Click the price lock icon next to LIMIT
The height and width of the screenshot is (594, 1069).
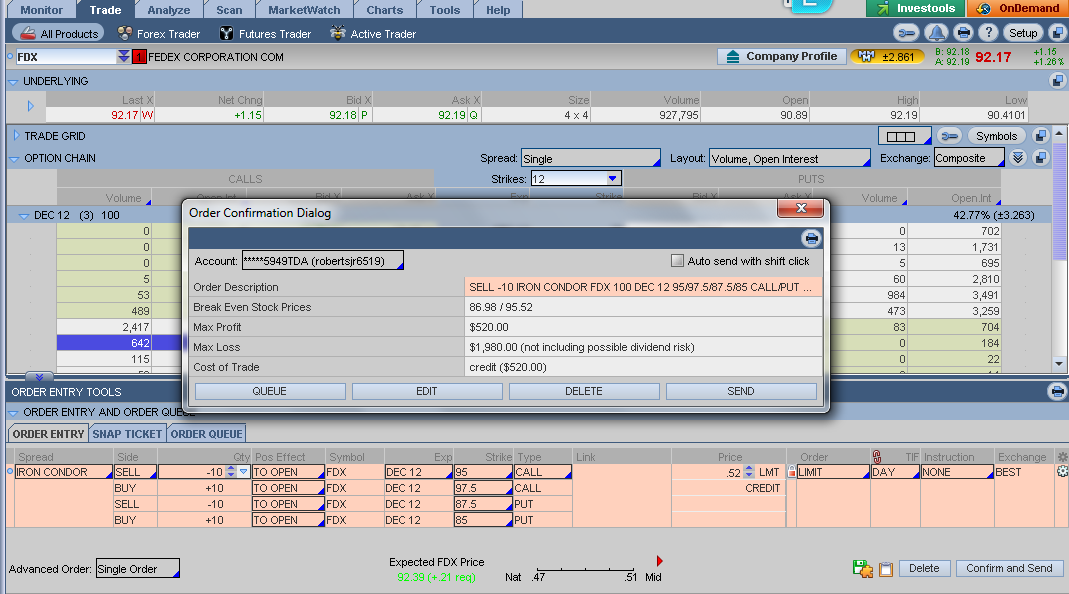792,472
